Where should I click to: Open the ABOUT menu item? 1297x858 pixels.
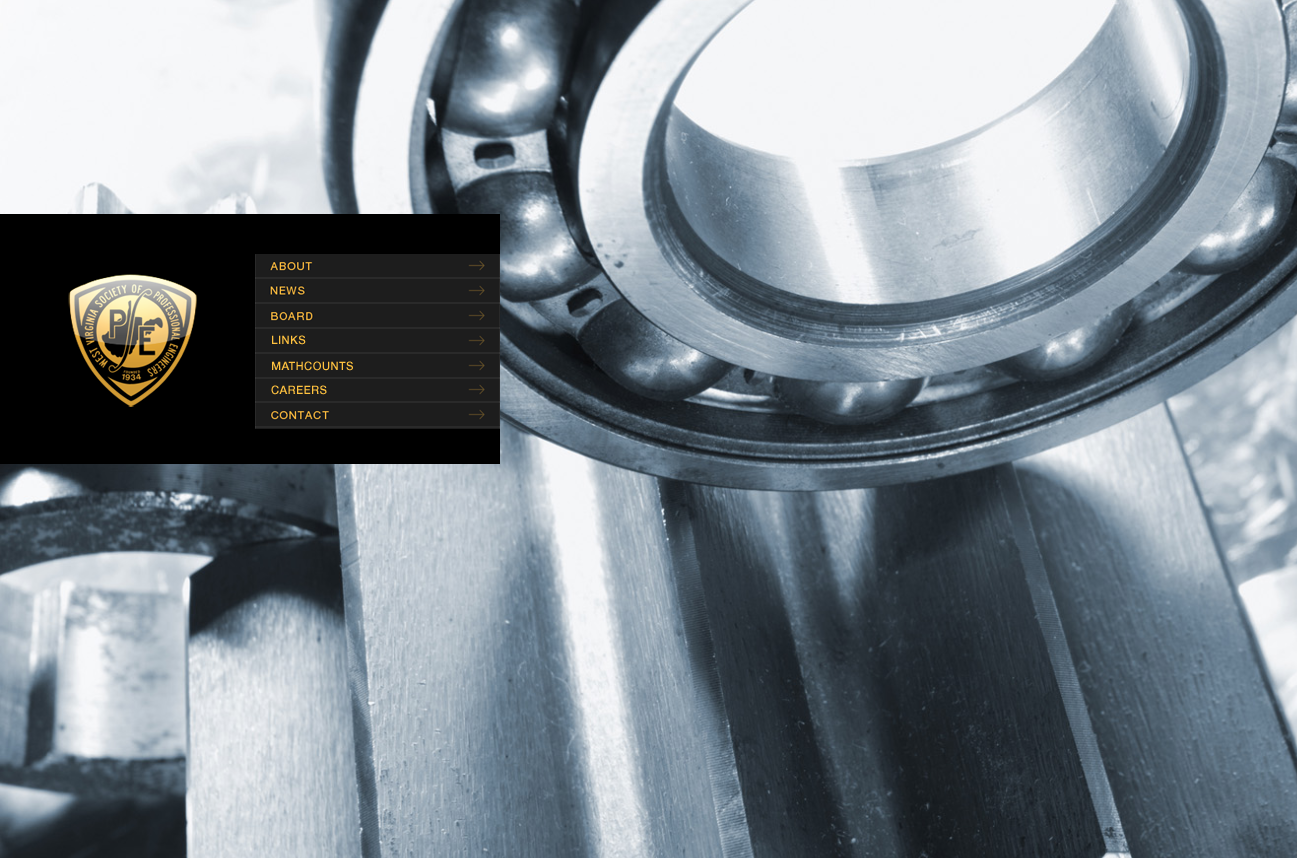(291, 266)
